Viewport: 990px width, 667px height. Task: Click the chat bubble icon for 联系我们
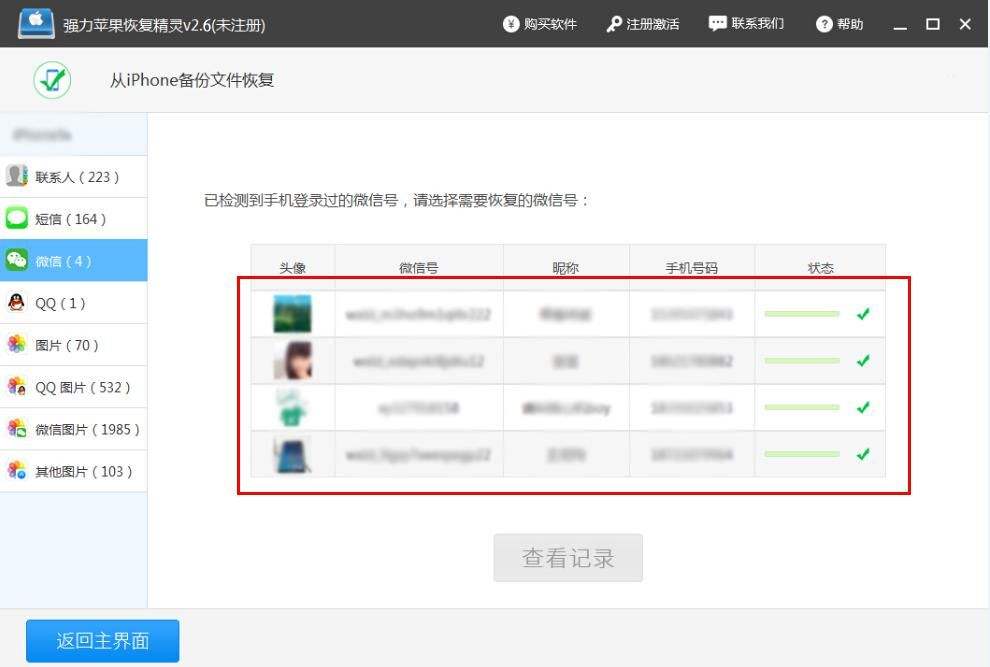coord(717,24)
